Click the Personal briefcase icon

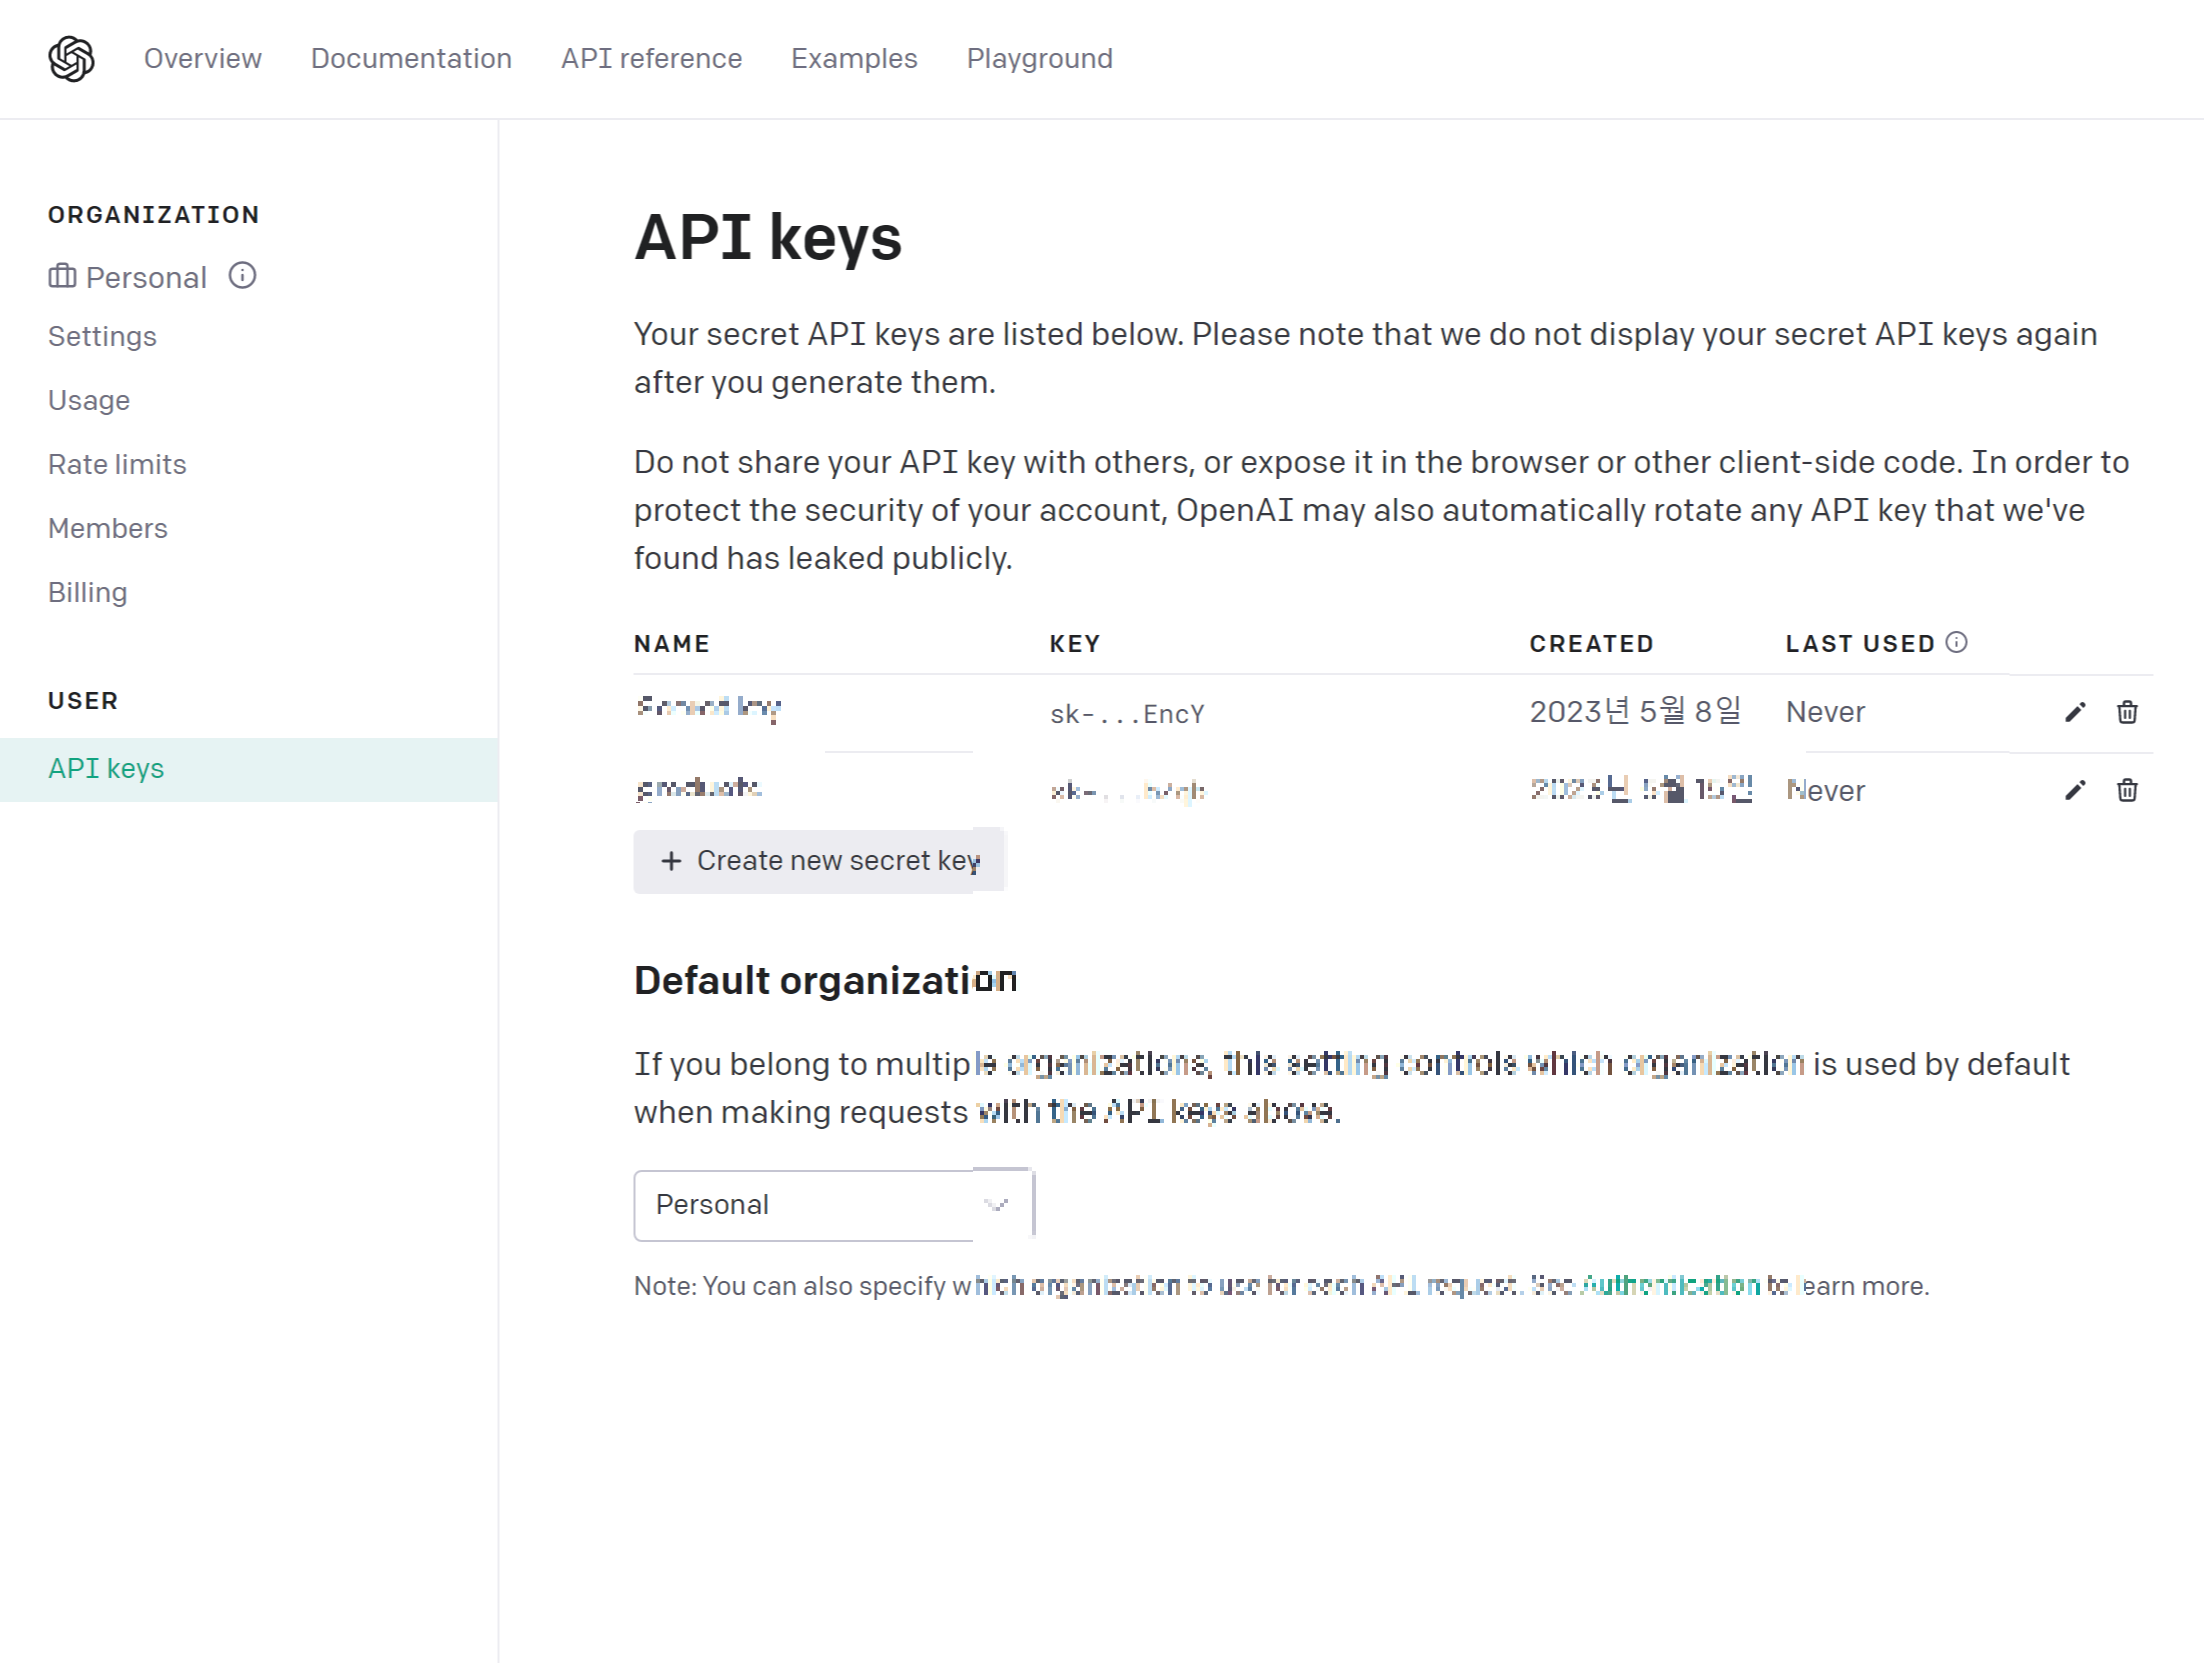click(62, 276)
